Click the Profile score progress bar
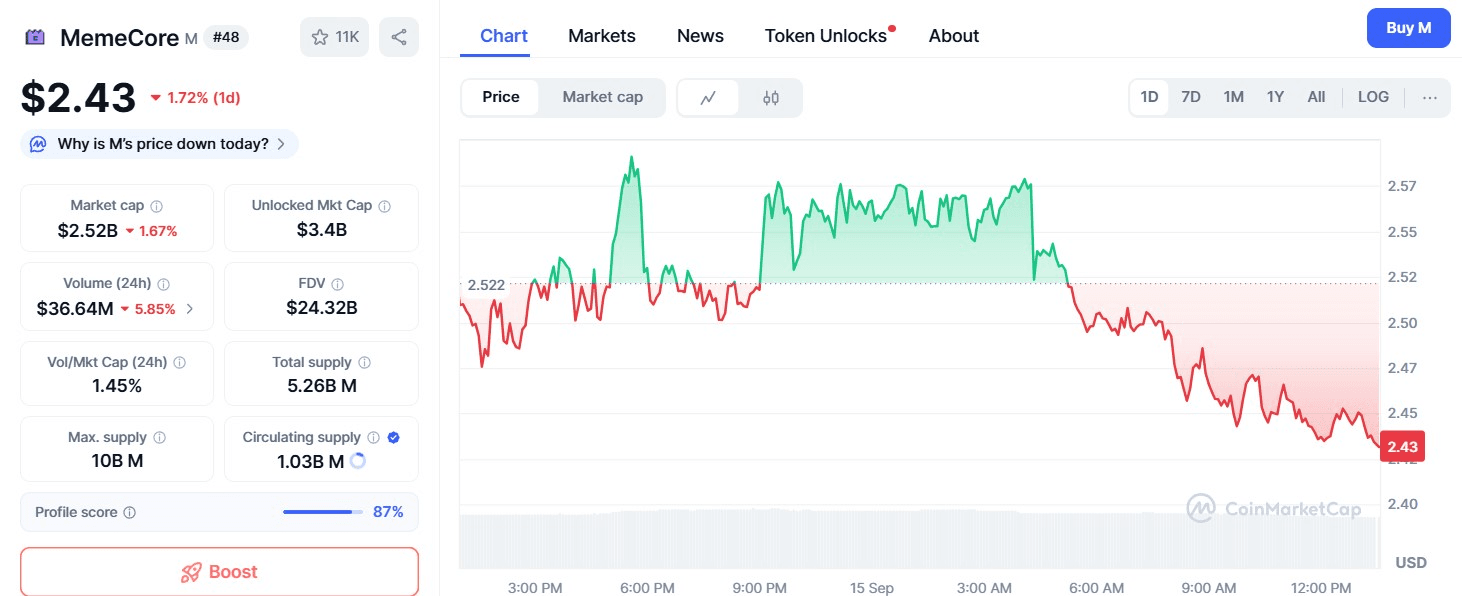Screen dimensions: 1462x596 point(322,512)
